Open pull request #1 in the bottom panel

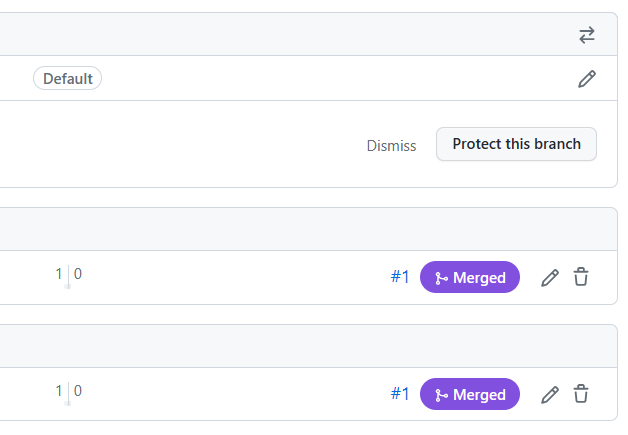point(400,395)
